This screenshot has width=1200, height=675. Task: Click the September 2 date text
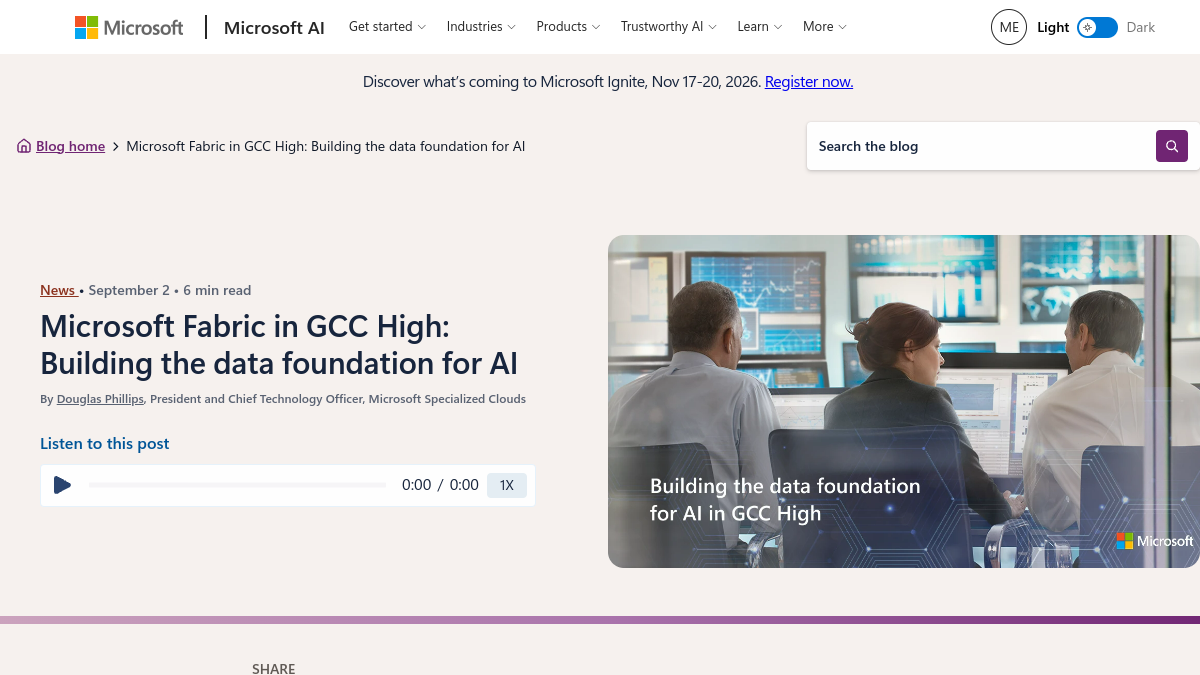[x=129, y=290]
